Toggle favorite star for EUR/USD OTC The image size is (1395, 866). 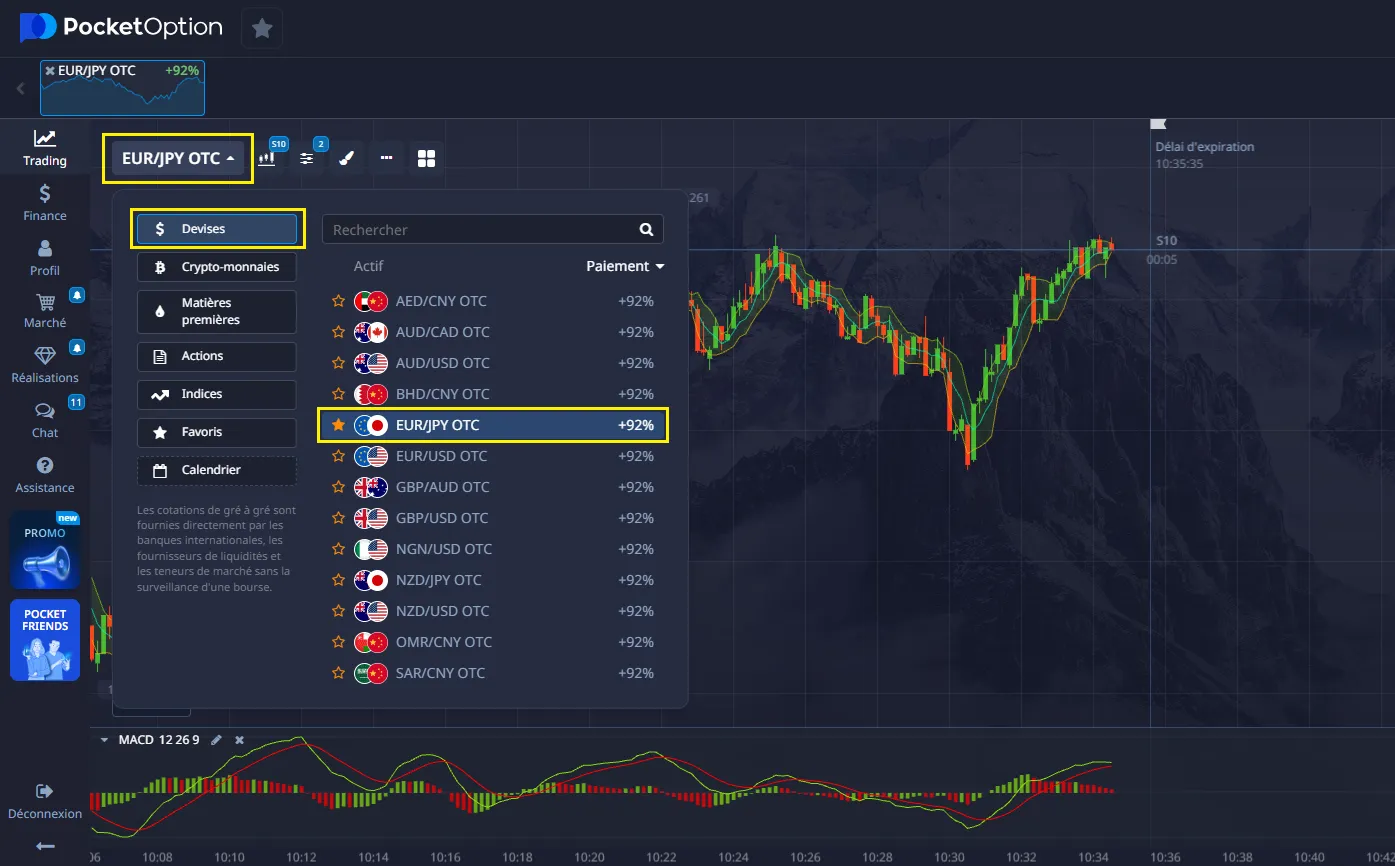338,456
